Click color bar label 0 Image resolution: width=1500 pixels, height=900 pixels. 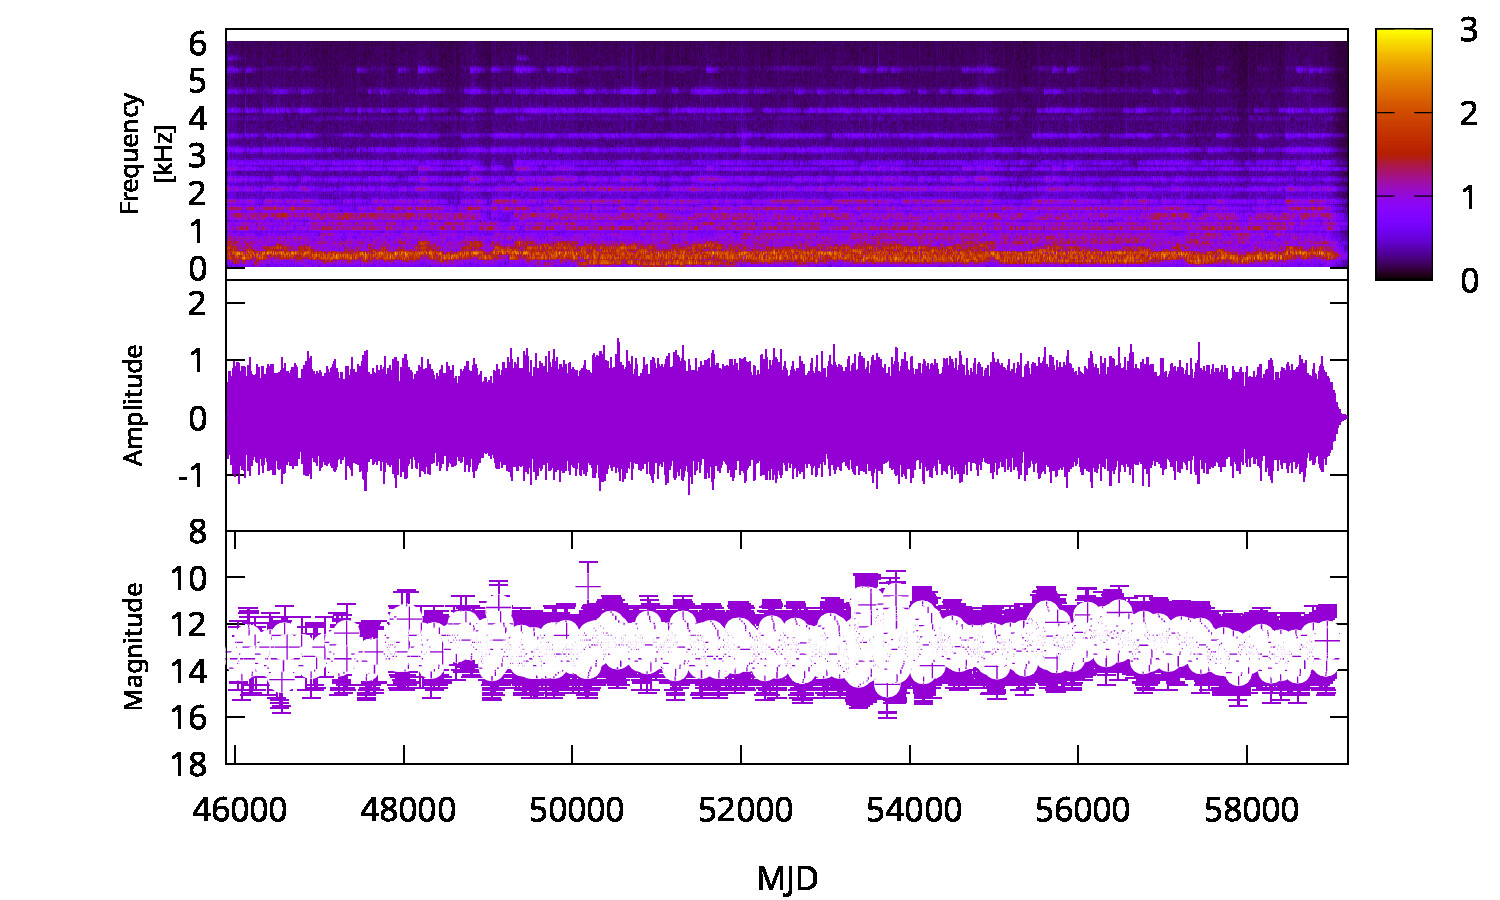click(x=1468, y=280)
